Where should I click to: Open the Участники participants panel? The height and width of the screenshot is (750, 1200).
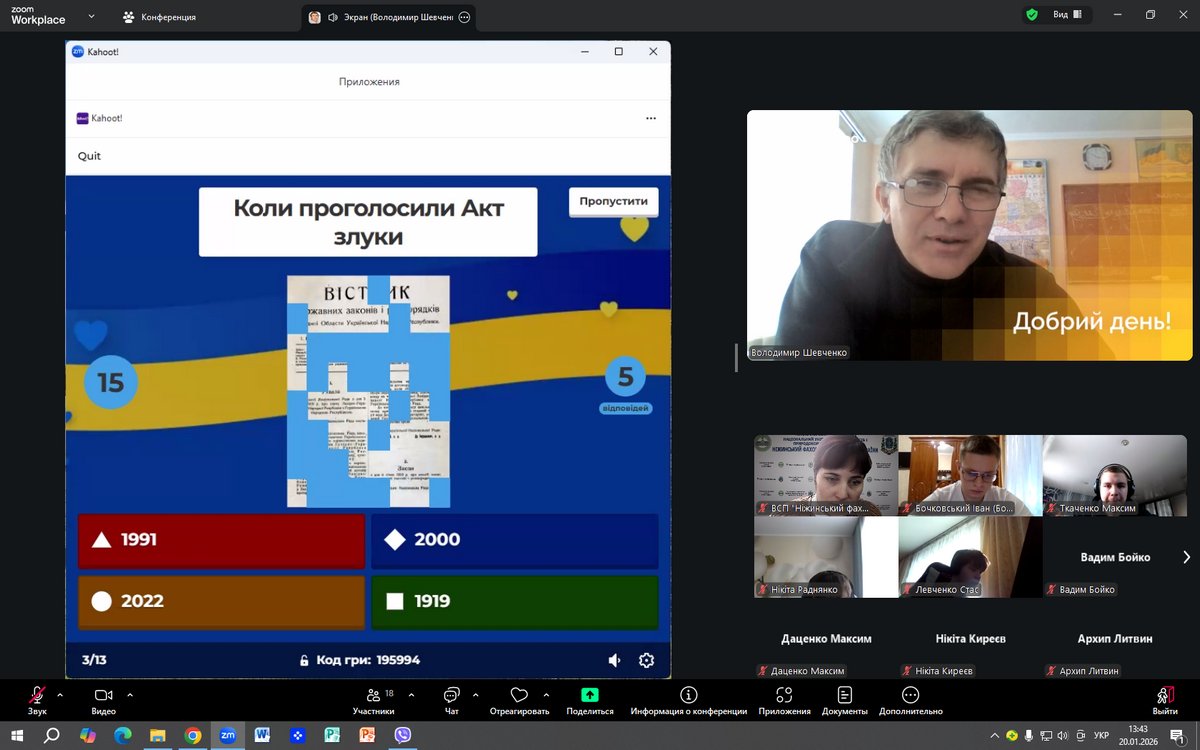[x=373, y=696]
